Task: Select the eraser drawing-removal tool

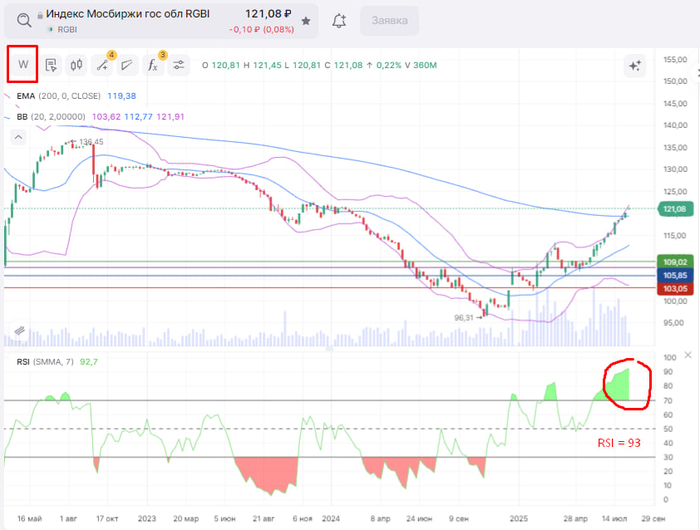Action: point(127,65)
